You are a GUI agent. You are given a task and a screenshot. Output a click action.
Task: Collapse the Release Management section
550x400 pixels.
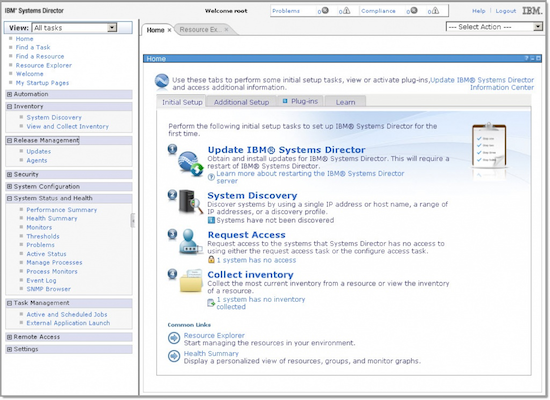tap(9, 140)
